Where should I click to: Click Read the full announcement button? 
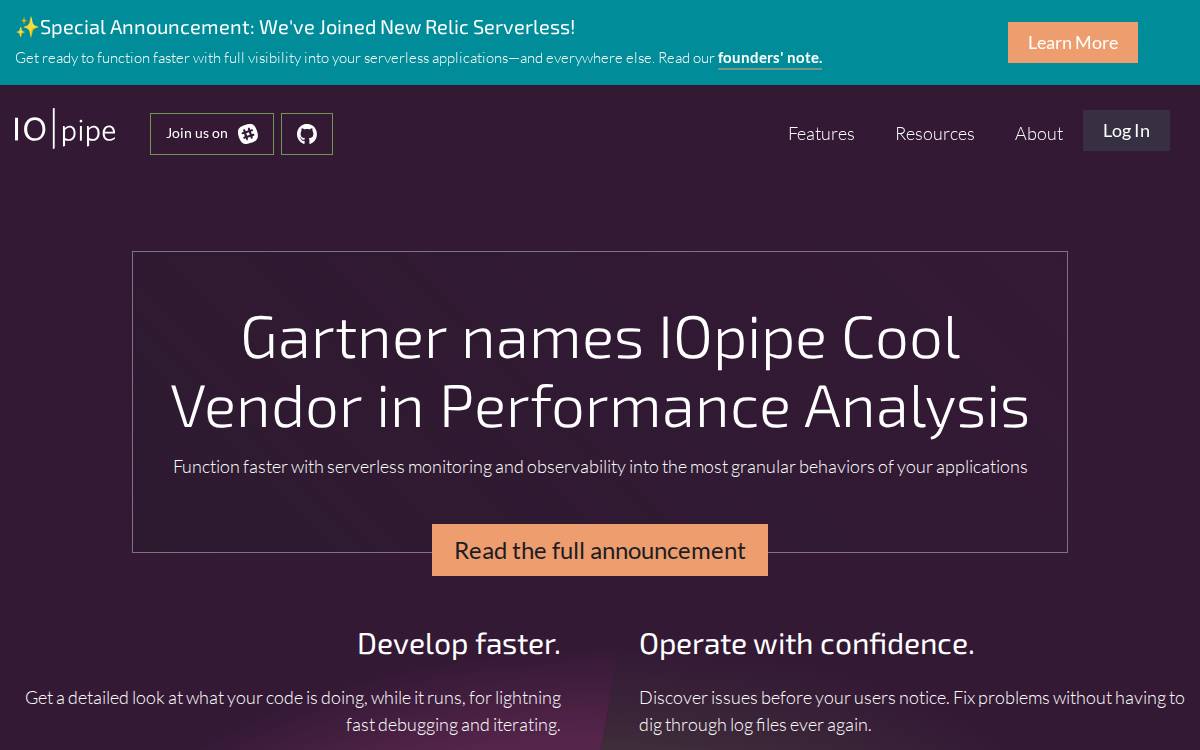tap(600, 550)
